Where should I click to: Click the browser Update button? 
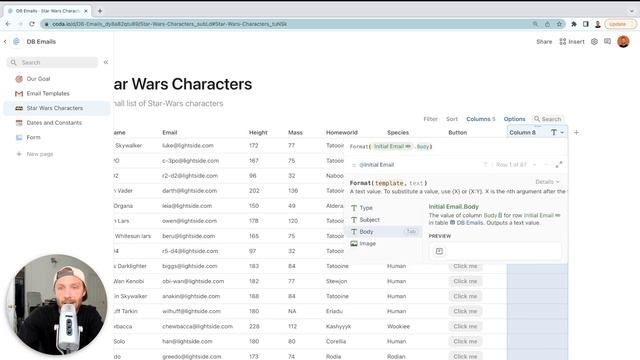[x=620, y=24]
